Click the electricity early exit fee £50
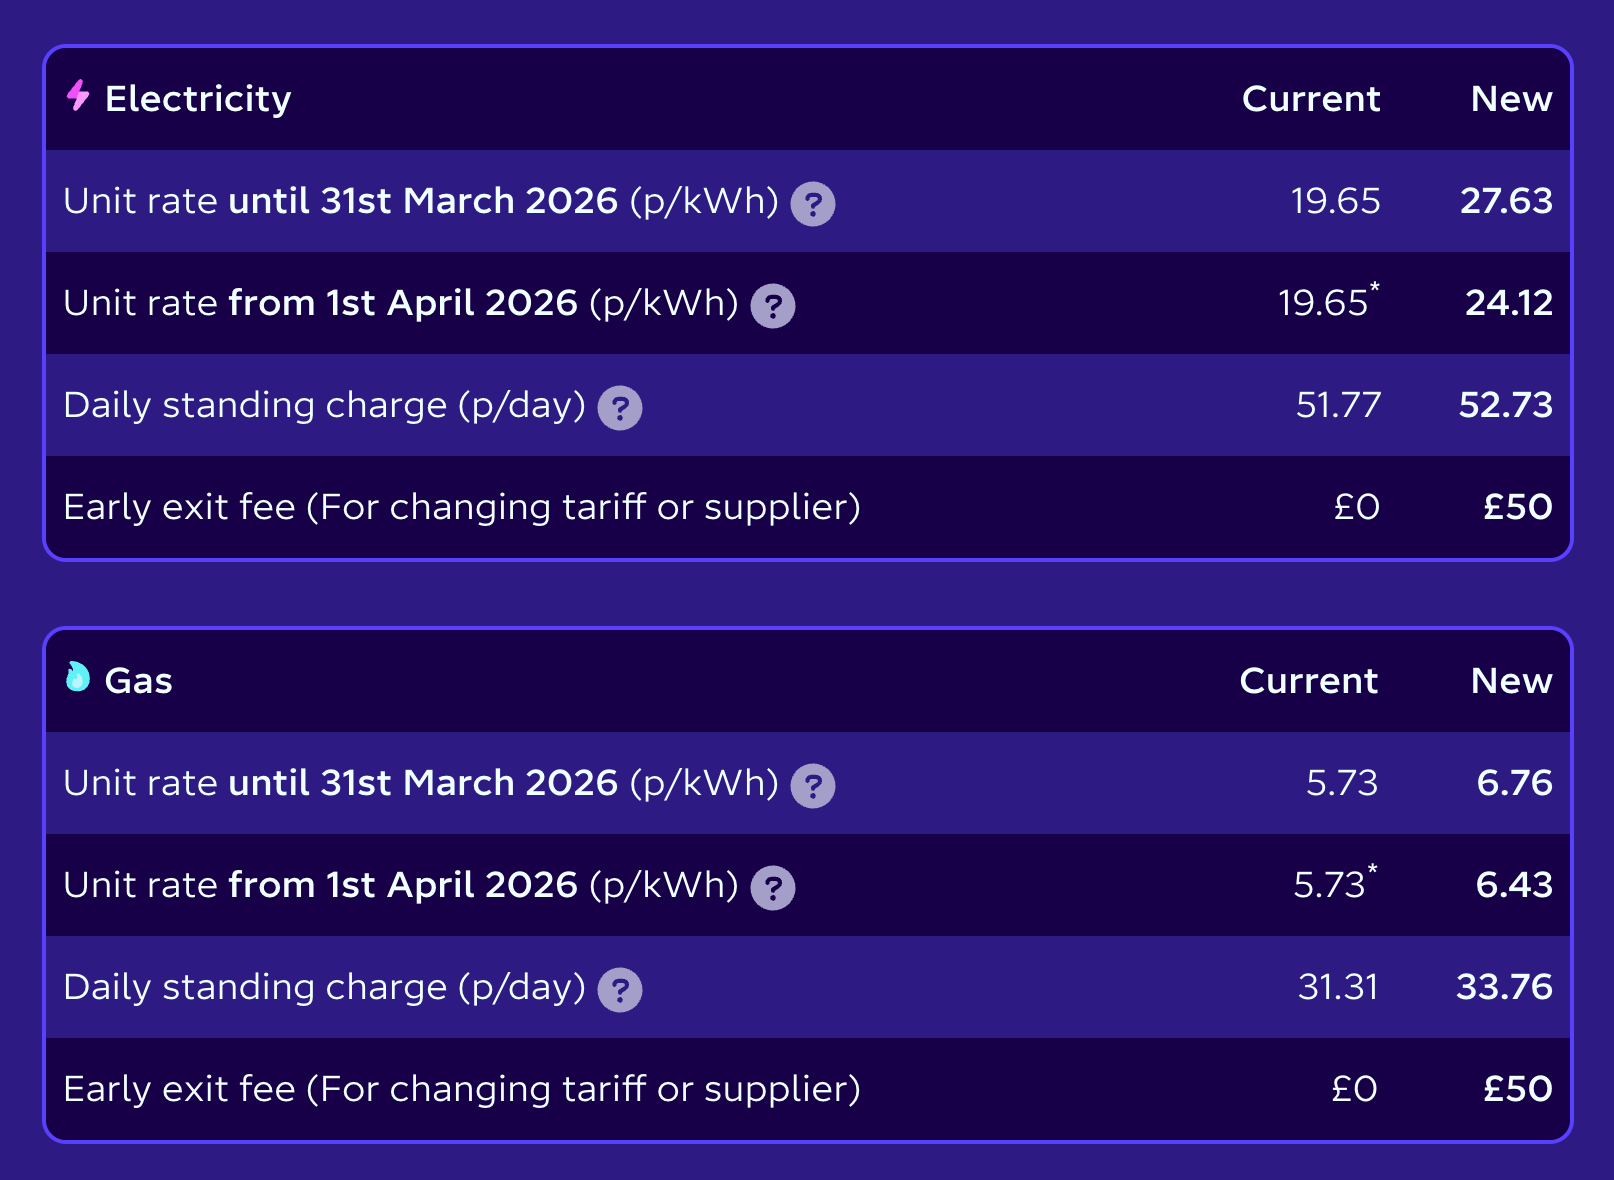Viewport: 1614px width, 1180px height. click(1517, 507)
